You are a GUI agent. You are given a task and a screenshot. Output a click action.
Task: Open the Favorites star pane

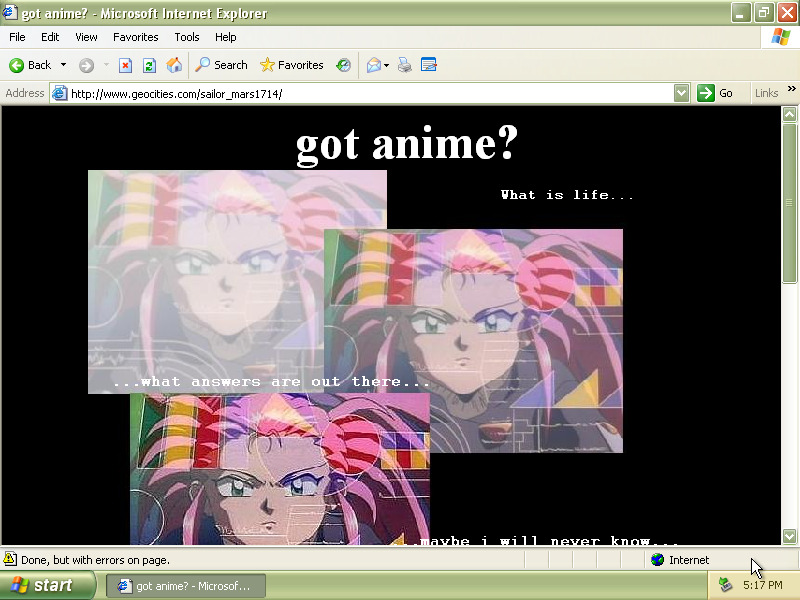291,65
